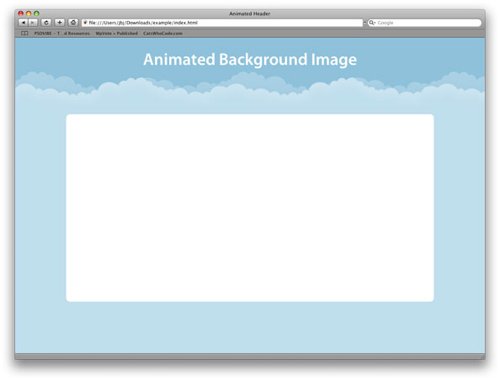Go forward with the Safari forward arrow
This screenshot has width=500, height=380.
point(33,23)
